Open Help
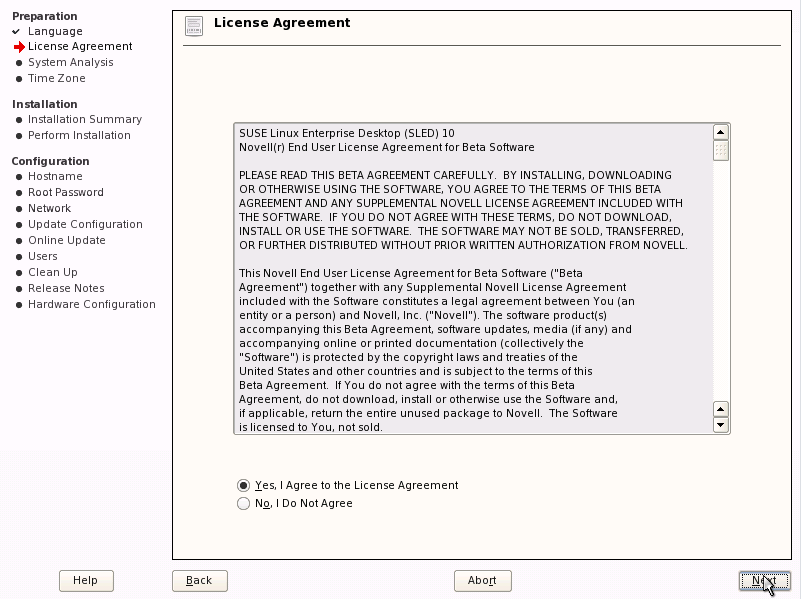This screenshot has height=599, width=801. coord(86,581)
